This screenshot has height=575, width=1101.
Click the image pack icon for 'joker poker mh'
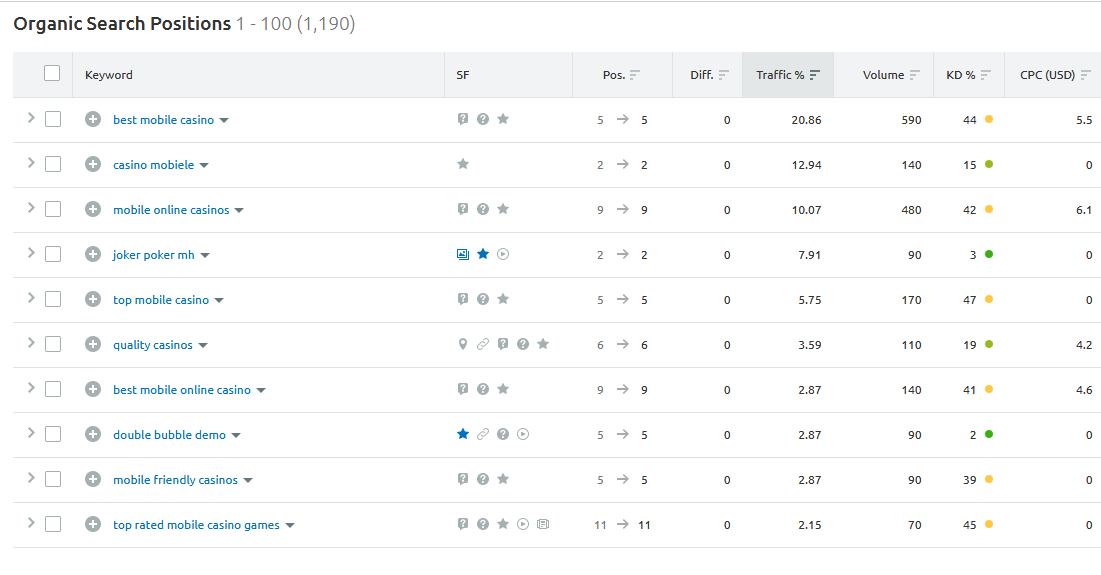(463, 255)
